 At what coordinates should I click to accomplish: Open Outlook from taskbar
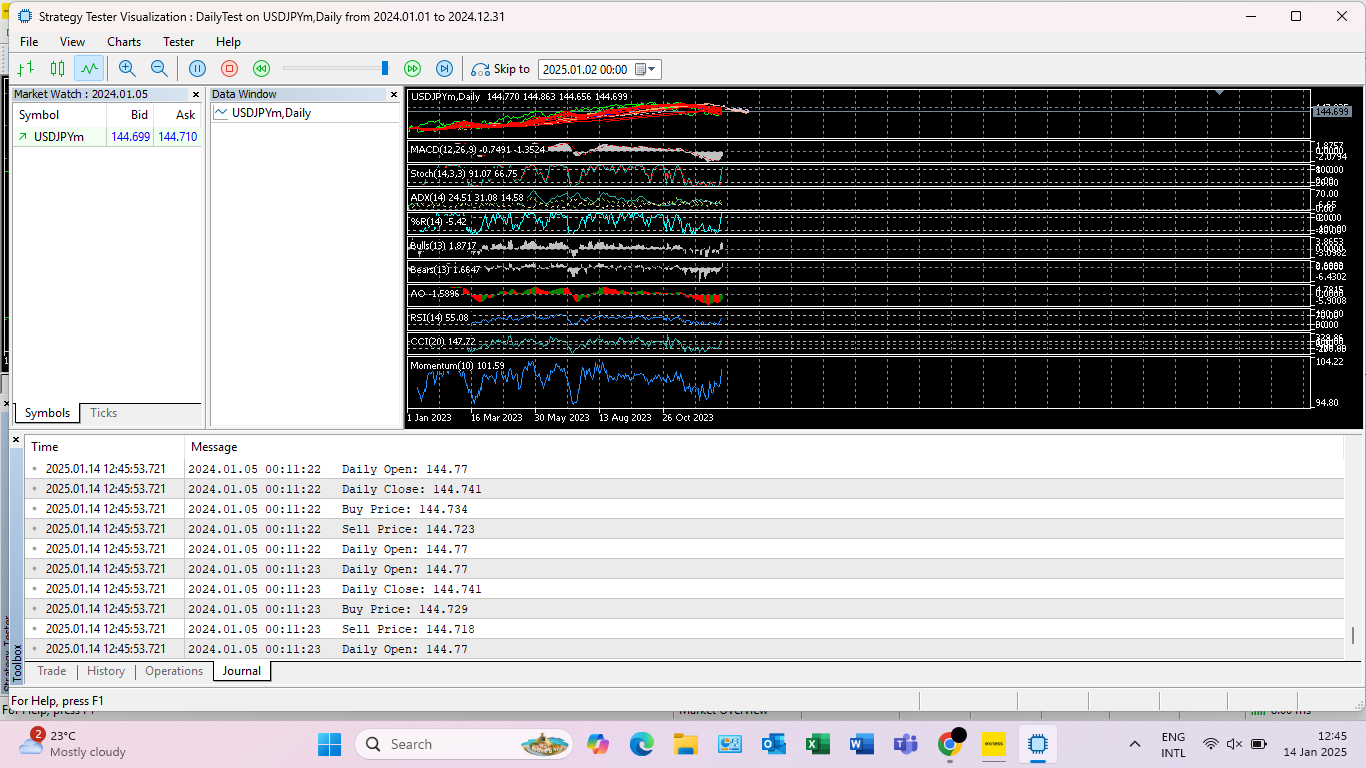click(773, 744)
